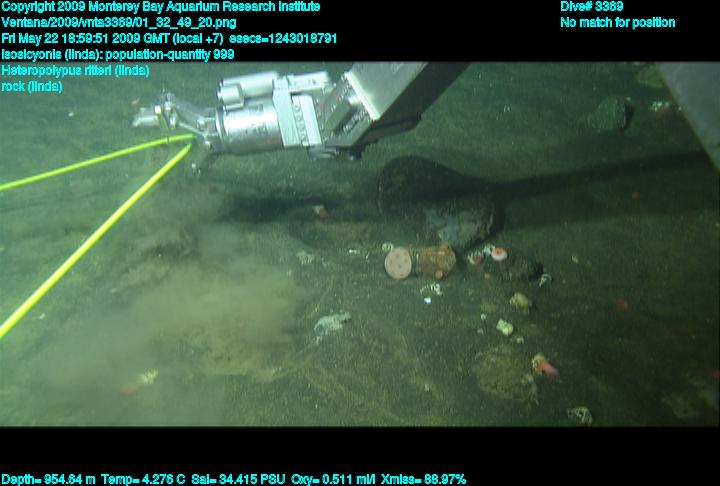This screenshot has height=486, width=720.
Task: Select the rock (linda) annotation text
Action: [32, 86]
